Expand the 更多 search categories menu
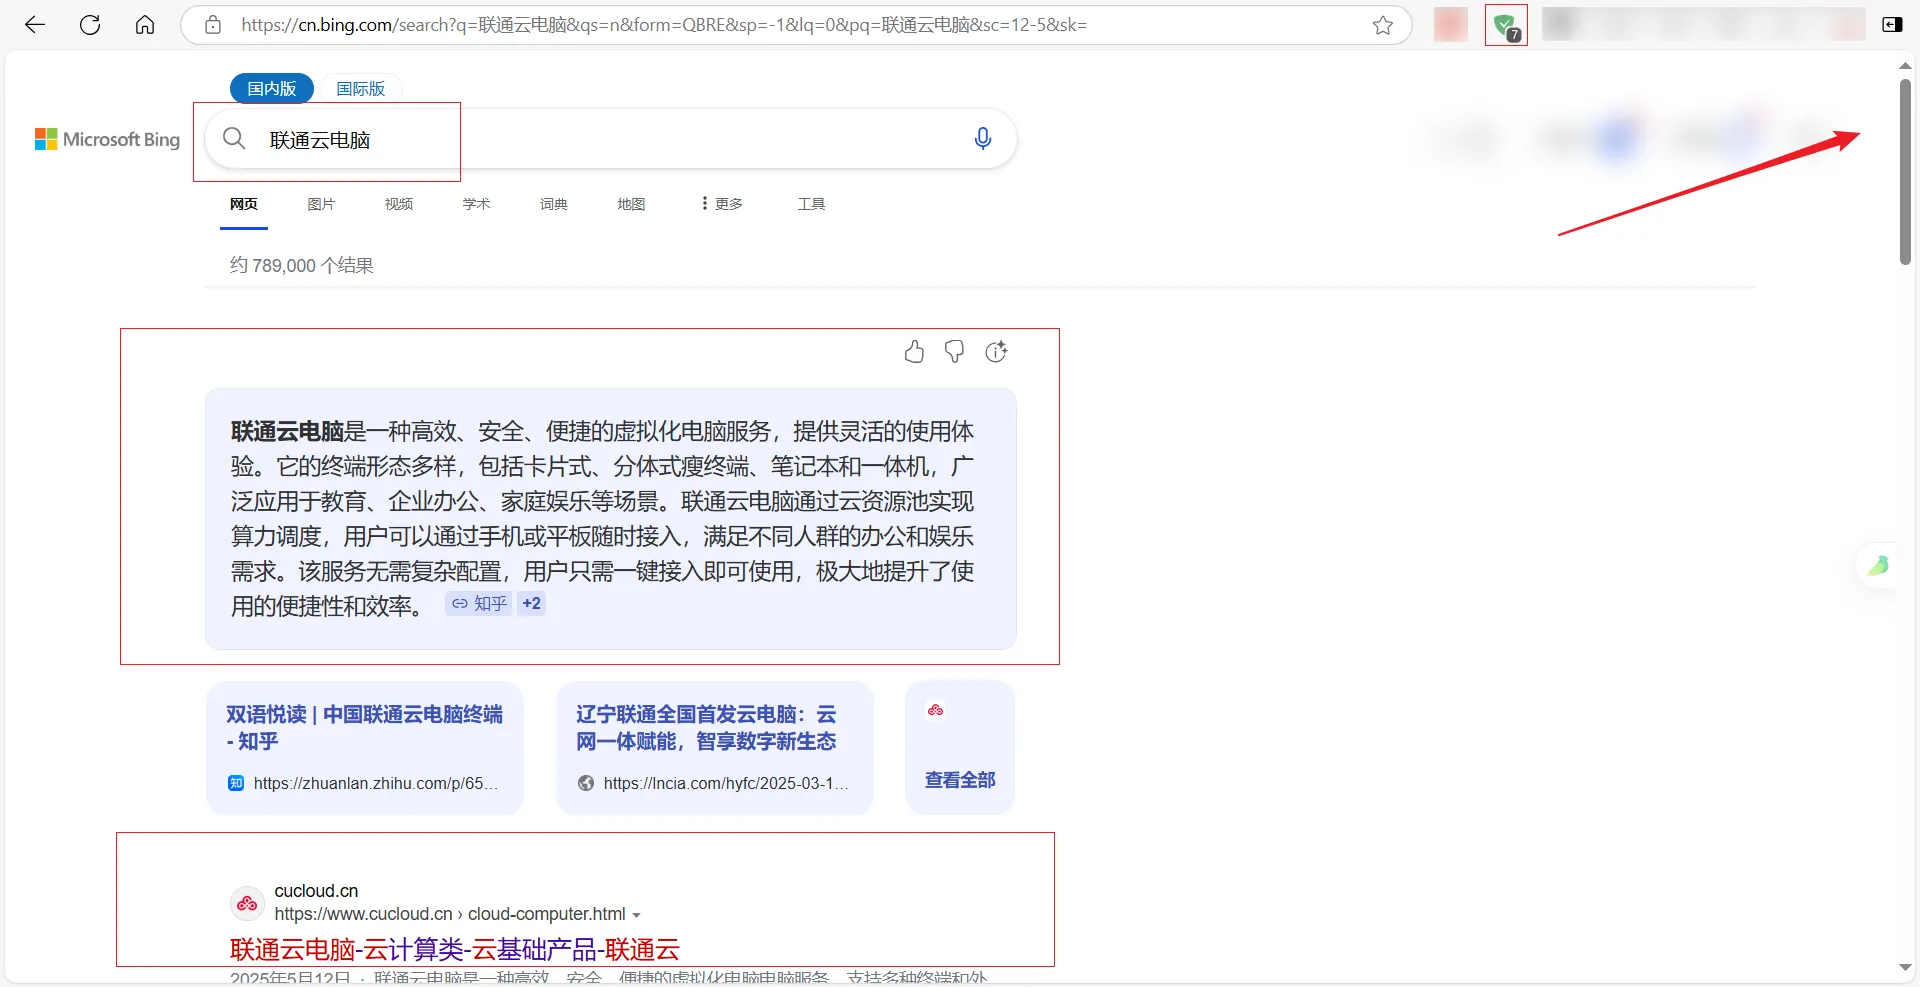1920x987 pixels. pyautogui.click(x=722, y=204)
